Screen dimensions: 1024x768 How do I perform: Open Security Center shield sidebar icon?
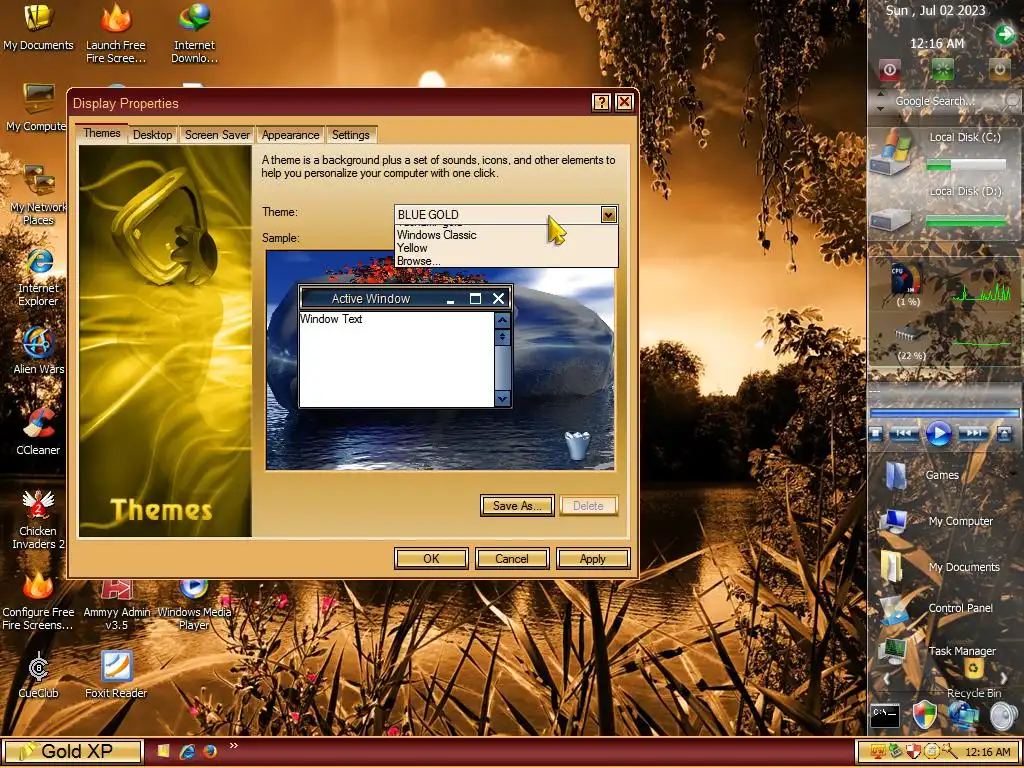pyautogui.click(x=924, y=716)
